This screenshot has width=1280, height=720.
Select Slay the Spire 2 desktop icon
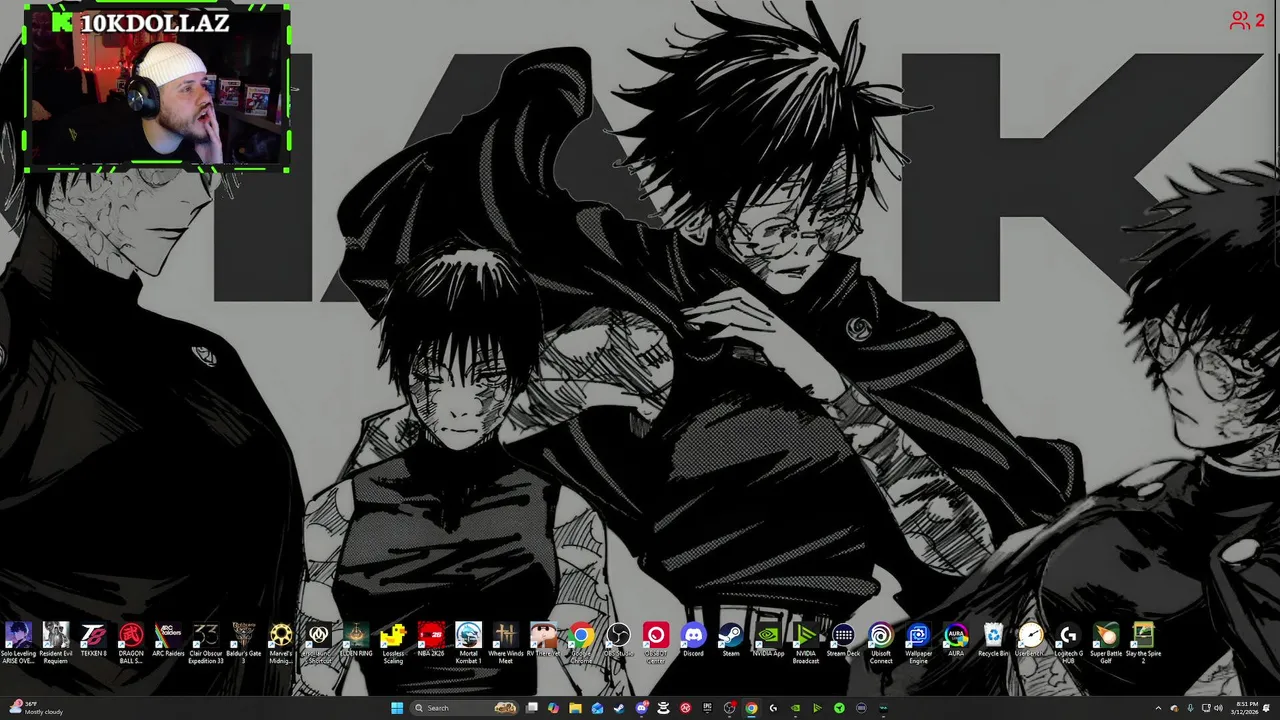pyautogui.click(x=1143, y=643)
